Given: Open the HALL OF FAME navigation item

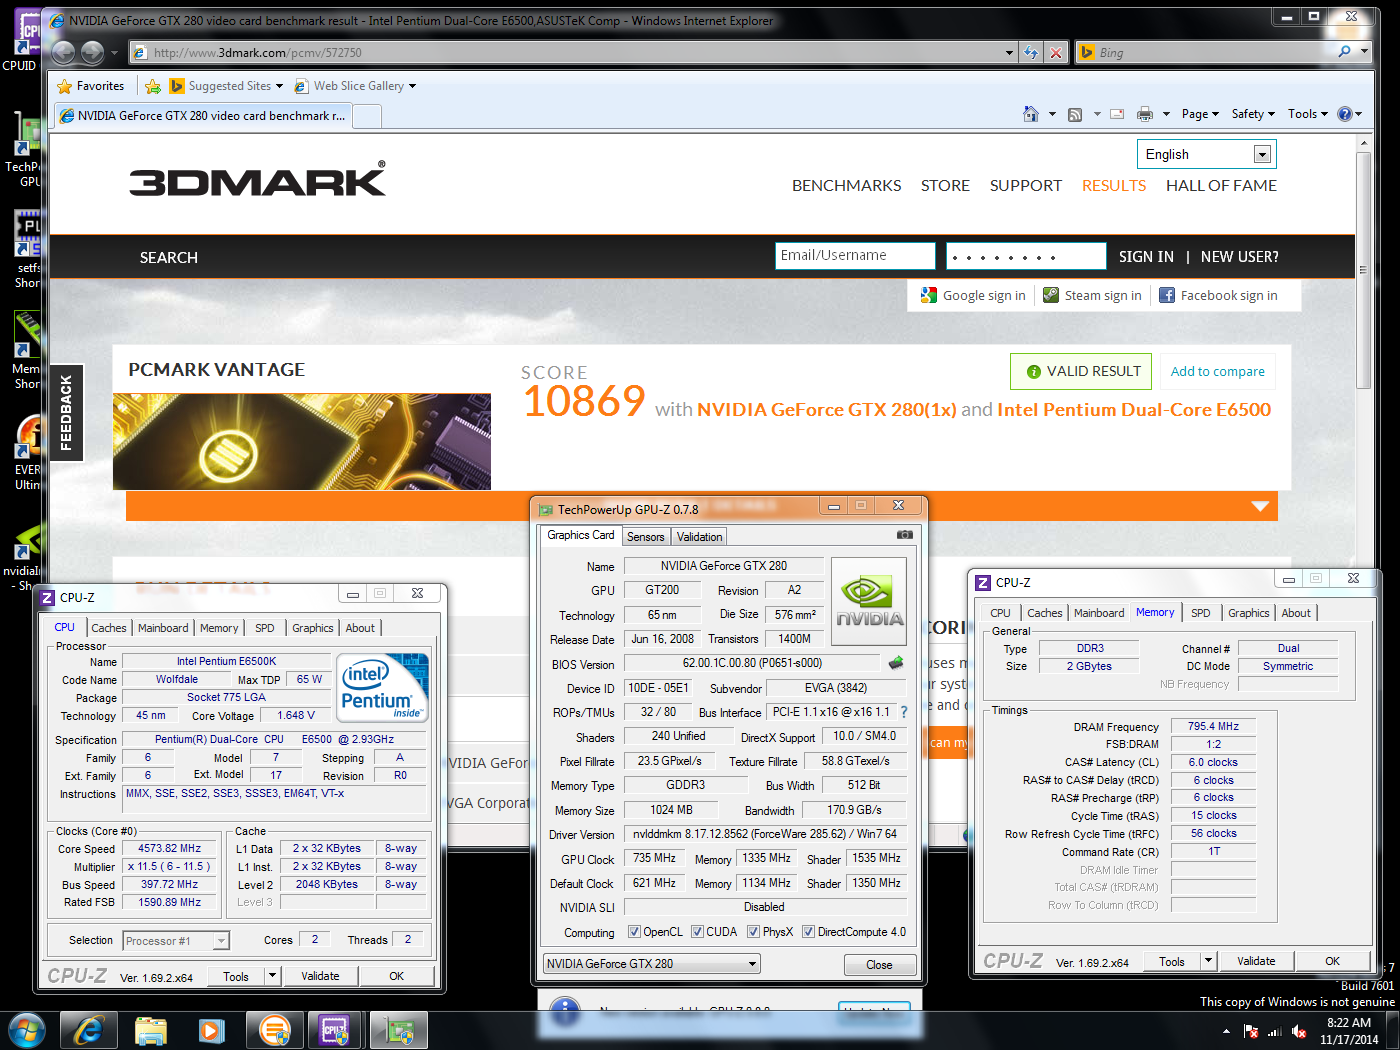Looking at the screenshot, I should (1221, 185).
